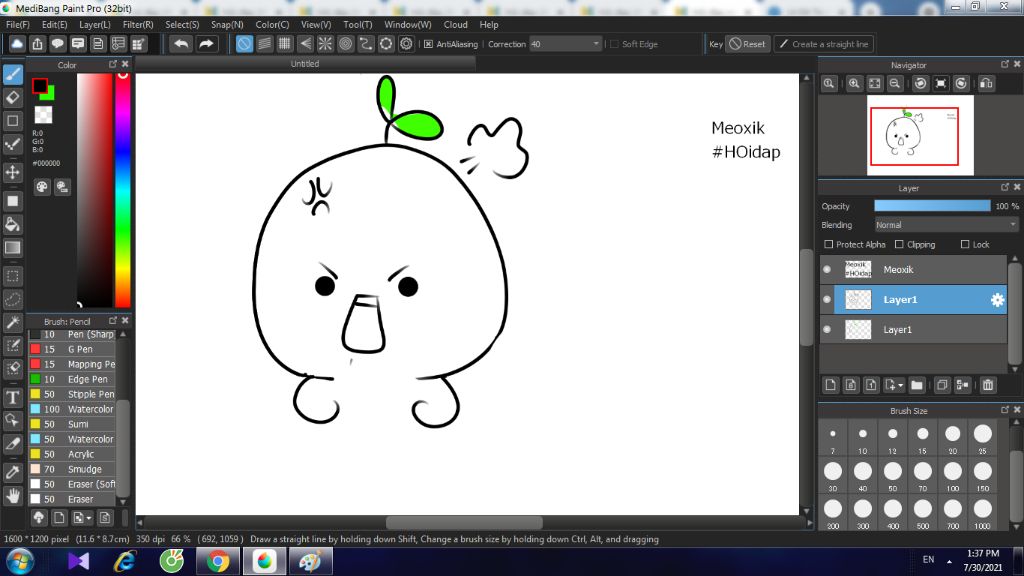Open the Blending mode dropdown
The height and width of the screenshot is (576, 1024).
947,225
